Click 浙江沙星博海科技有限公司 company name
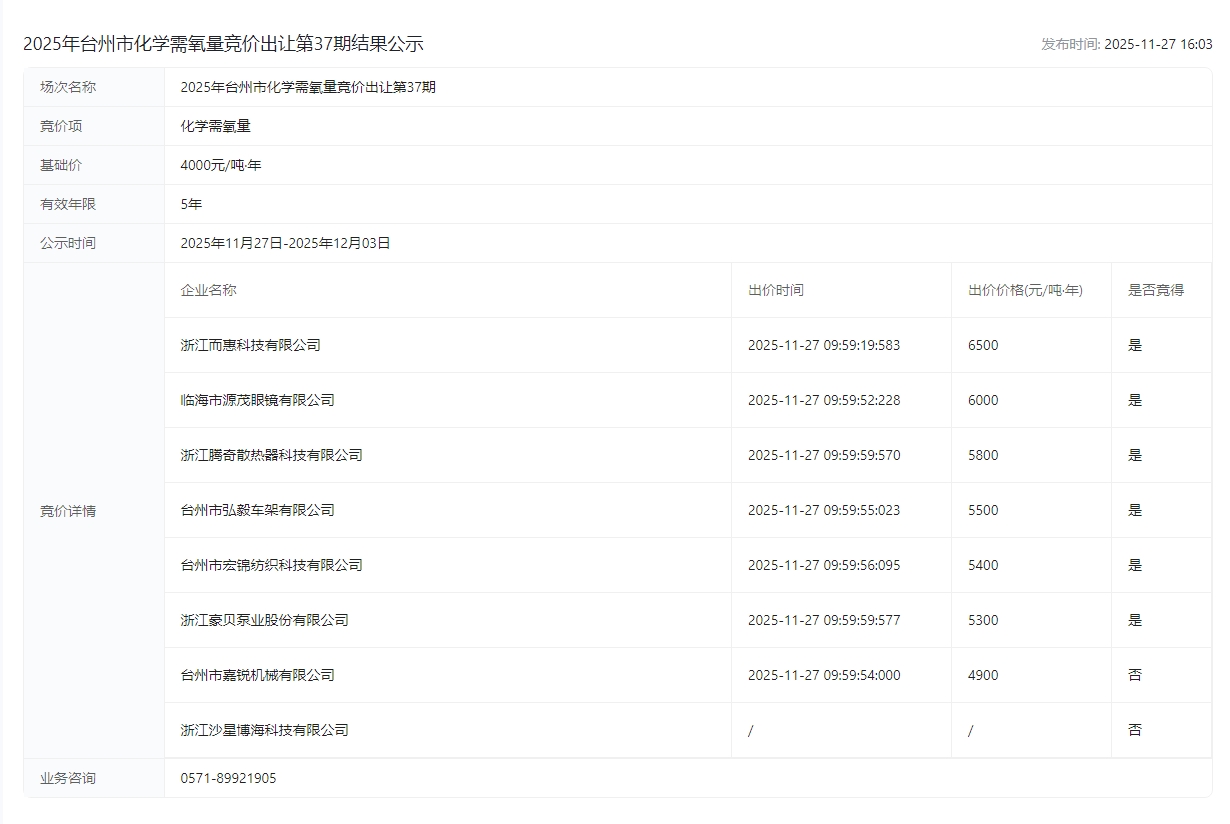 pyautogui.click(x=264, y=730)
